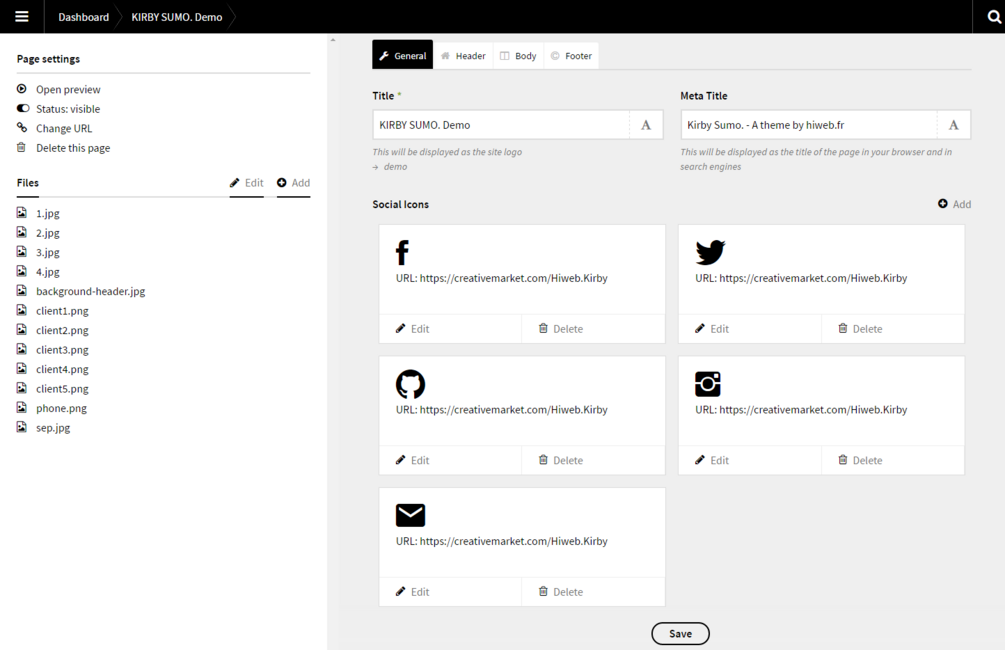Click Delete this page

click(72, 148)
